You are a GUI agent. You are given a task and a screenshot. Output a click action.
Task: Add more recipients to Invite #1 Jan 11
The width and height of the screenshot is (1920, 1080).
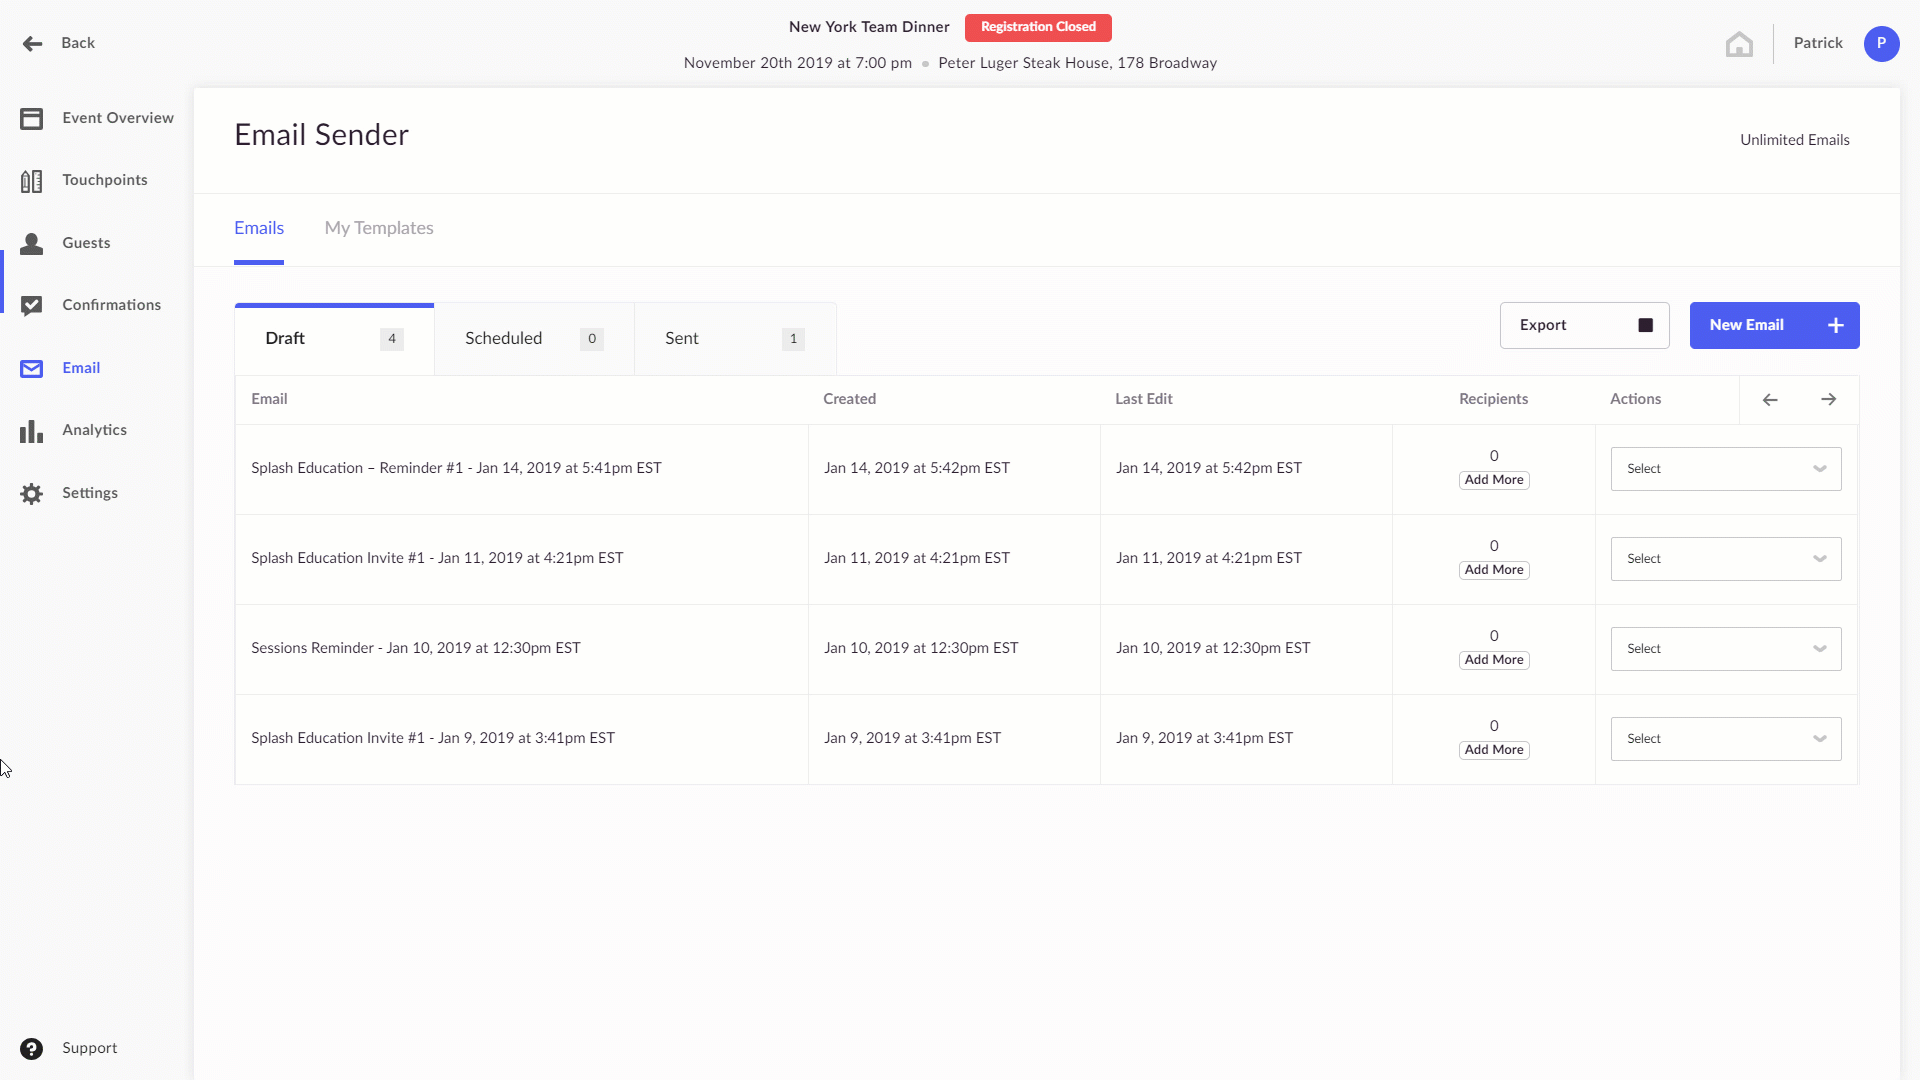(1494, 570)
